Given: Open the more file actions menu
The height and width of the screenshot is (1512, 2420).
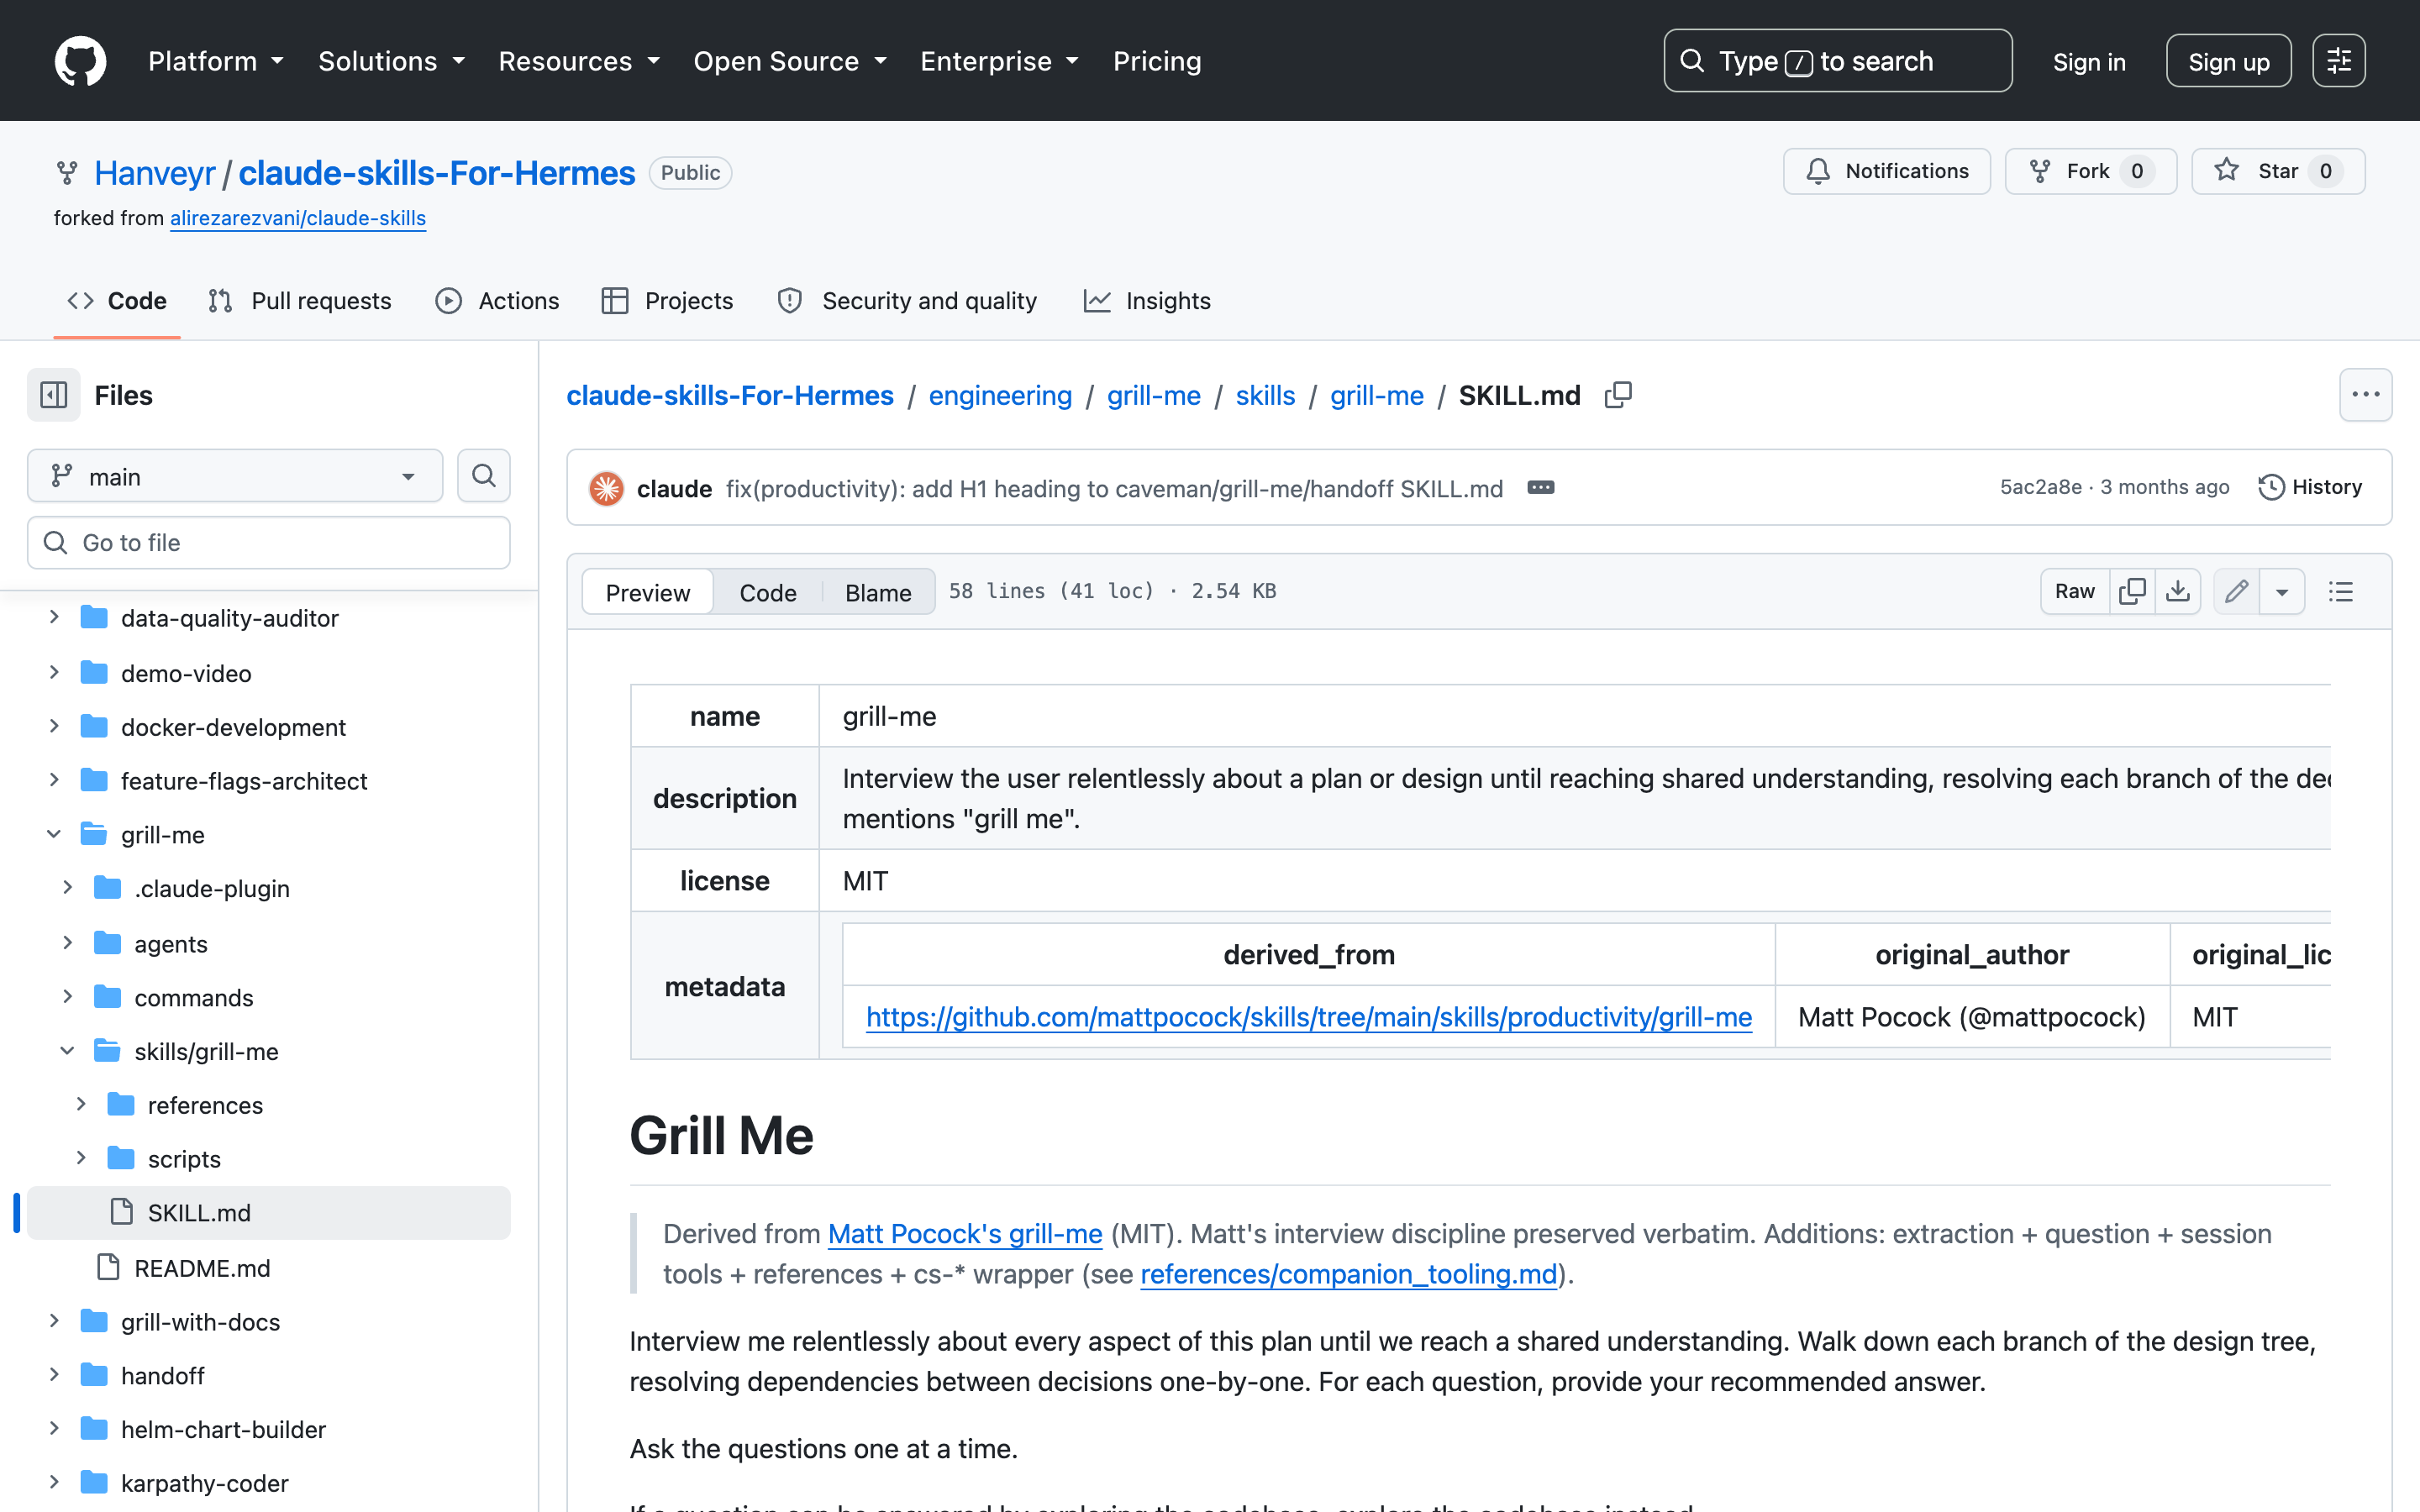Looking at the screenshot, I should (x=2365, y=395).
